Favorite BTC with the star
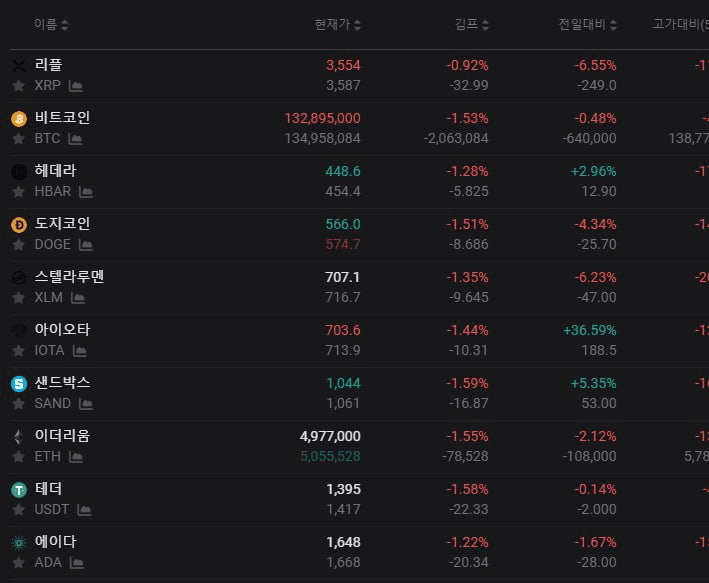Viewport: 709px width, 583px height. 19,138
